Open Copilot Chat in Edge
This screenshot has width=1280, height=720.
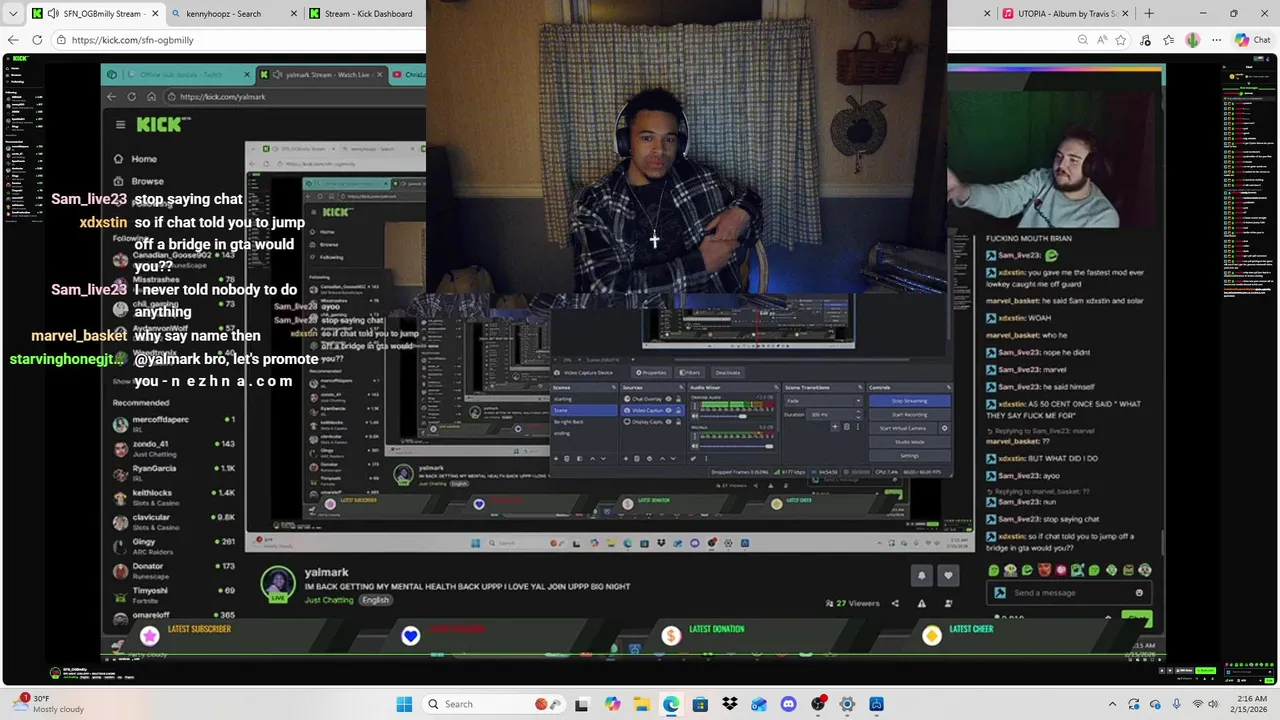click(x=1253, y=40)
